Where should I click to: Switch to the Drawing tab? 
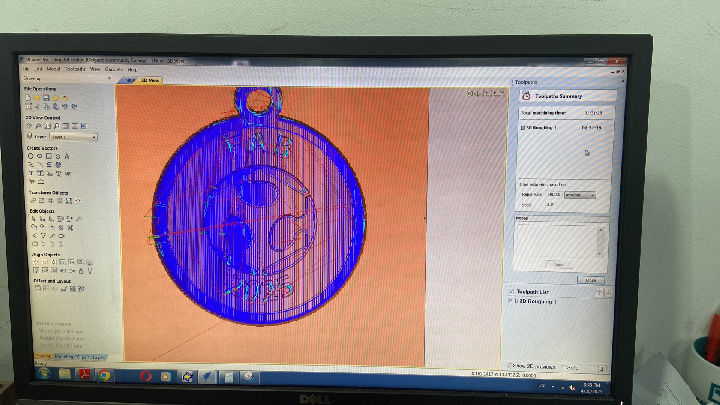[x=43, y=356]
